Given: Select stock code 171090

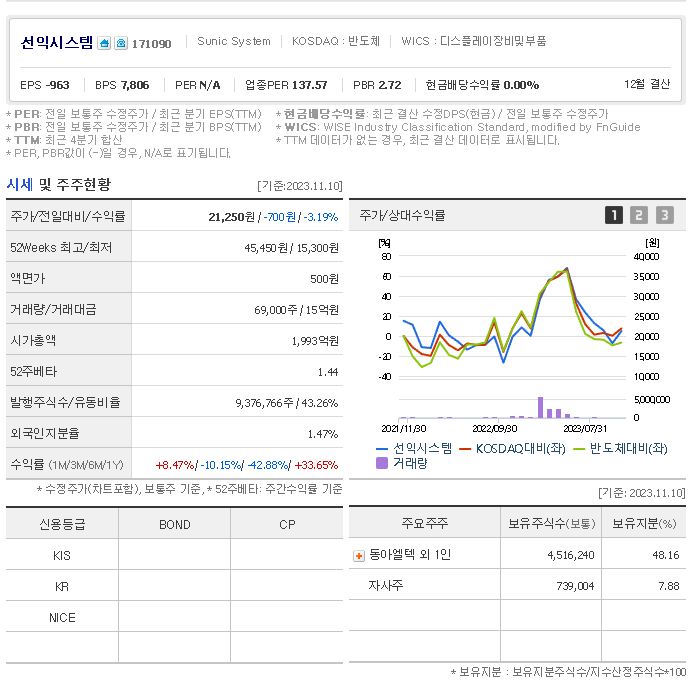Looking at the screenshot, I should pyautogui.click(x=151, y=44).
